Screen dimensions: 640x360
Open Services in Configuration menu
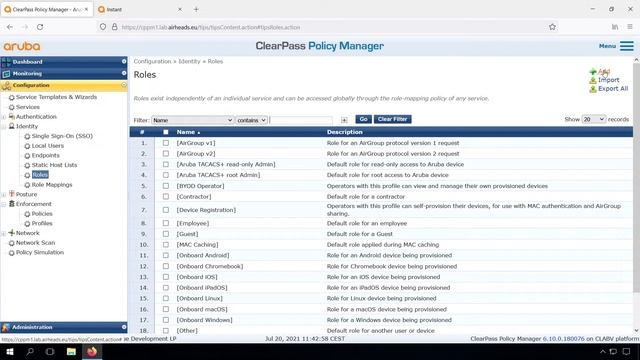(x=28, y=107)
